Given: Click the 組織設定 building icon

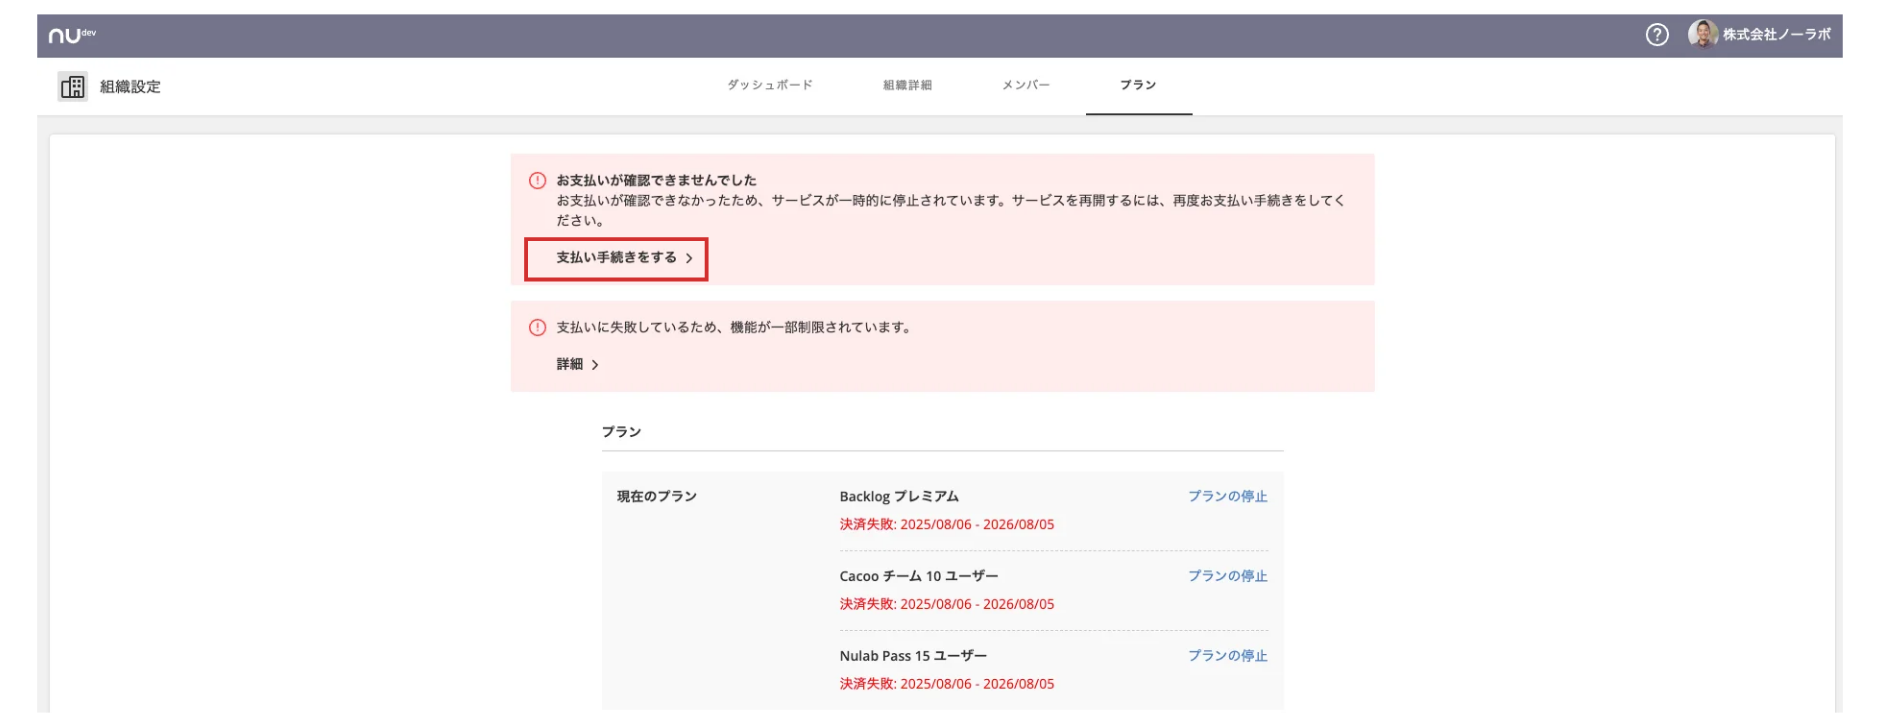Looking at the screenshot, I should [73, 87].
